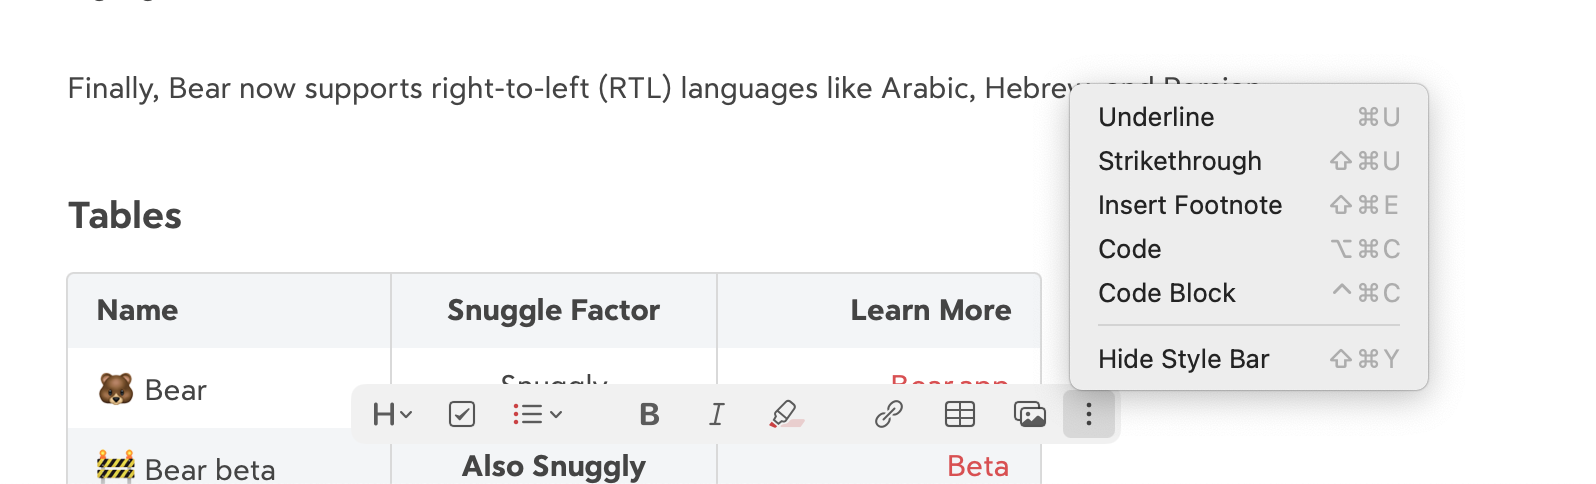Open the heading style dropdown
Image resolution: width=1596 pixels, height=484 pixels.
click(392, 414)
